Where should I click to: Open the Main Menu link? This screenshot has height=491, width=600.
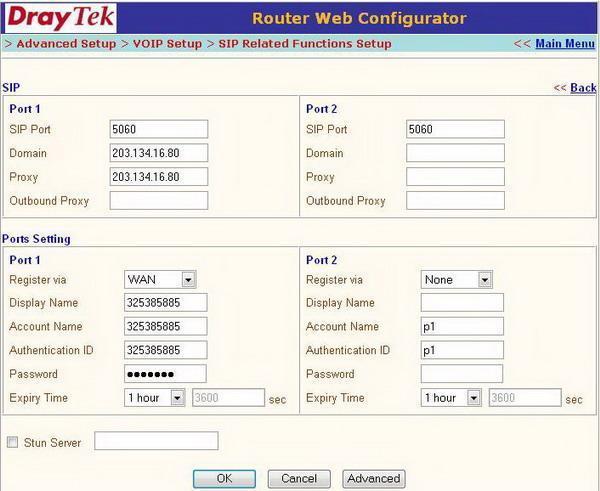coord(565,44)
